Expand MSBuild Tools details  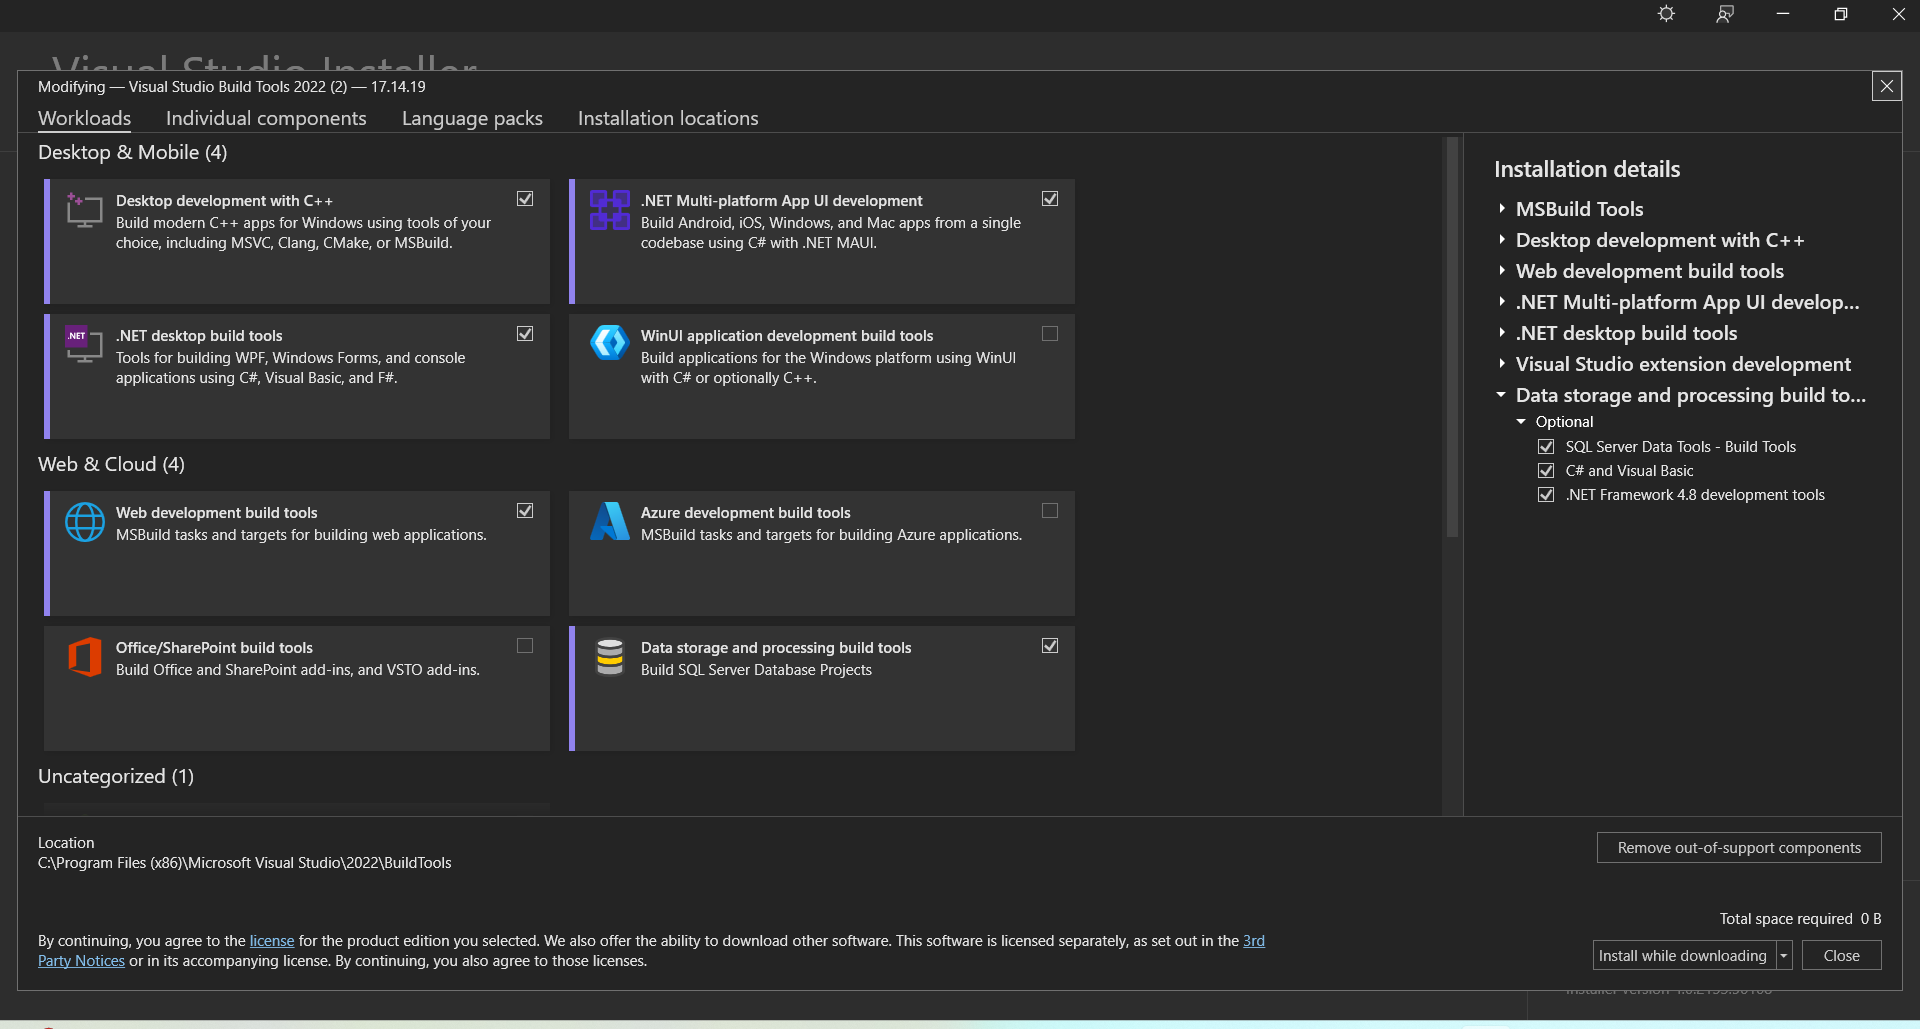[1502, 209]
